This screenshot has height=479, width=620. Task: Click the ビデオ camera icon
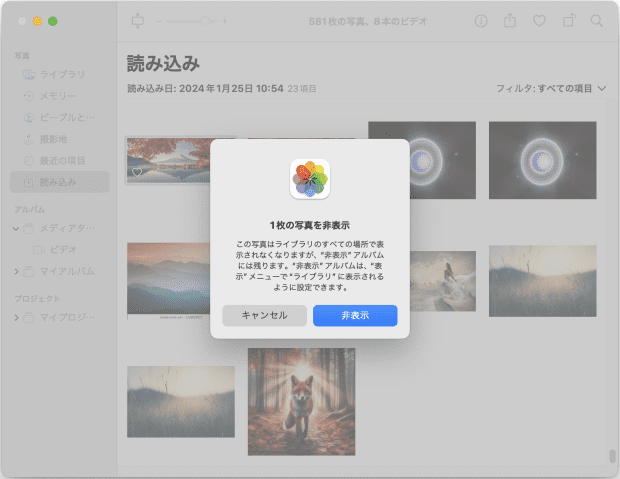[39, 250]
